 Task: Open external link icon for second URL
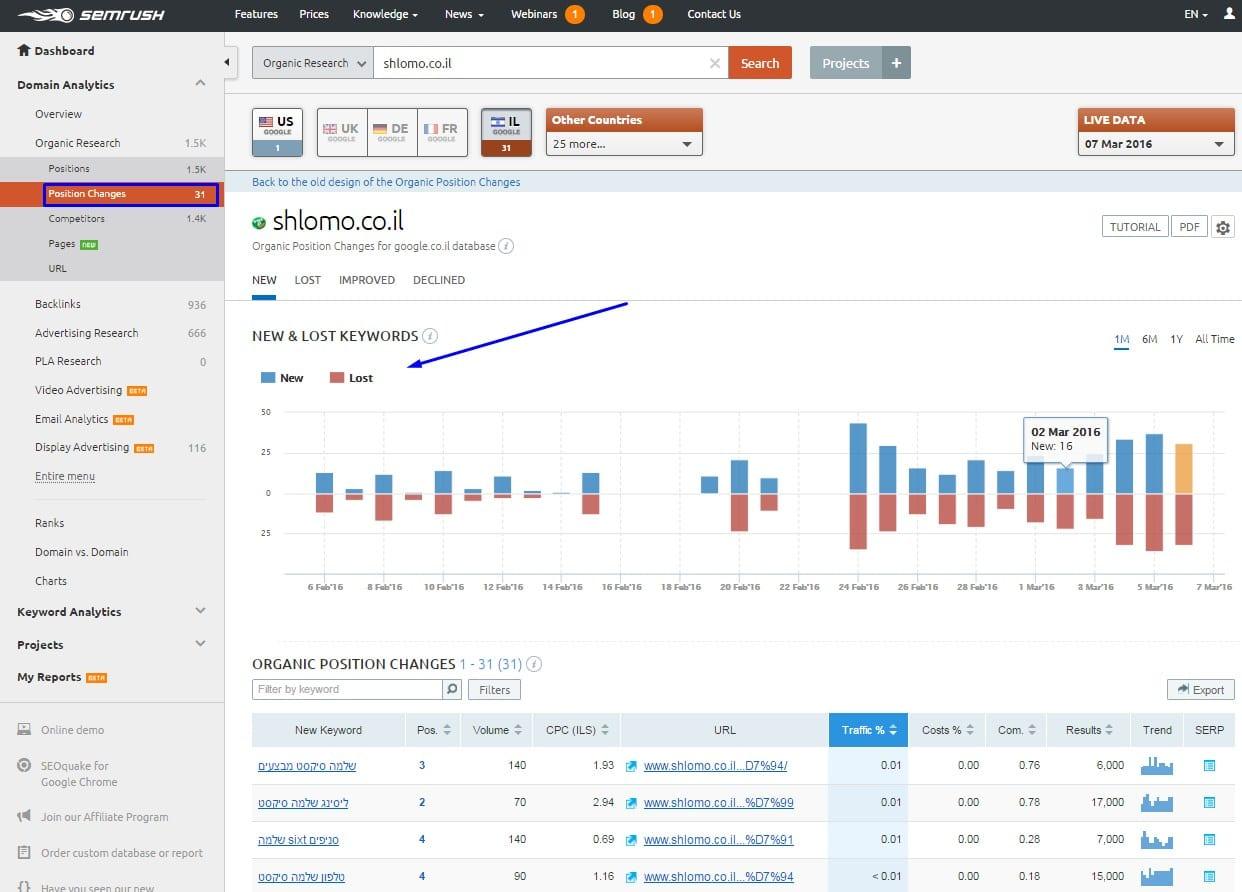tap(631, 804)
